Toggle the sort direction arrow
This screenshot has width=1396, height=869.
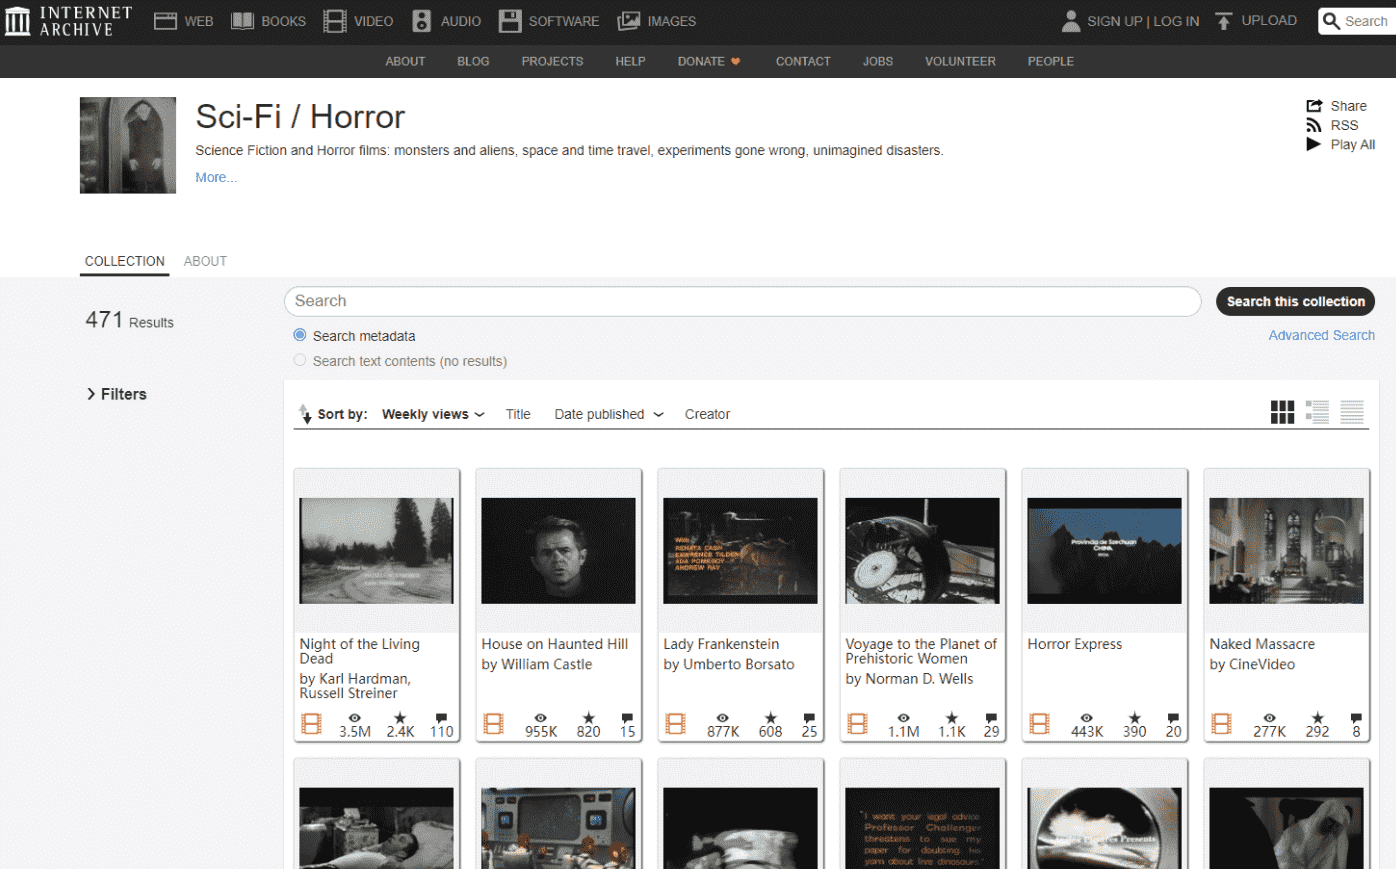(305, 414)
